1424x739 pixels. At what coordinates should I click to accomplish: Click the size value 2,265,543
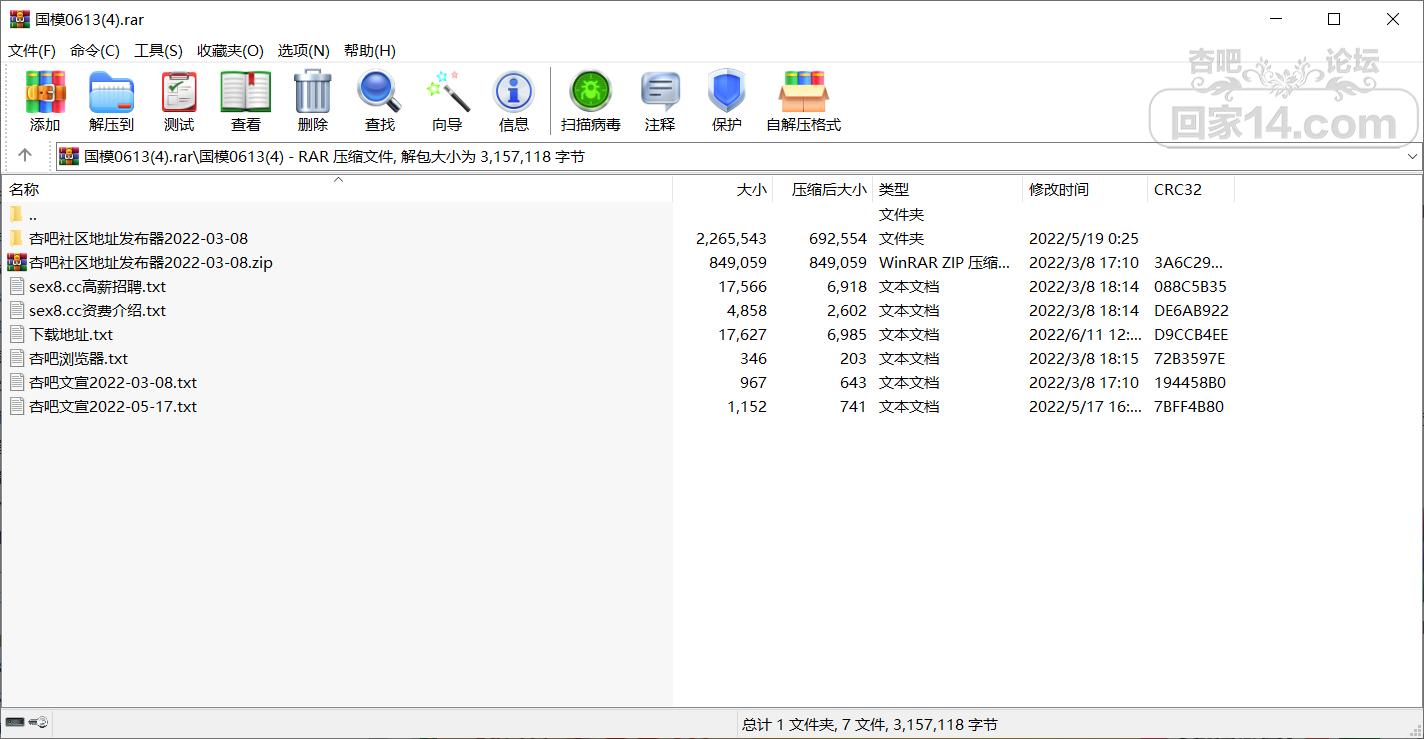[x=731, y=238]
